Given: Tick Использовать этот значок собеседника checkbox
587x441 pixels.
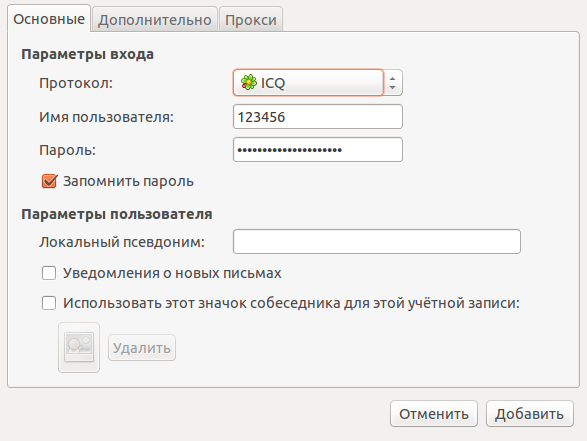Looking at the screenshot, I should pyautogui.click(x=49, y=303).
